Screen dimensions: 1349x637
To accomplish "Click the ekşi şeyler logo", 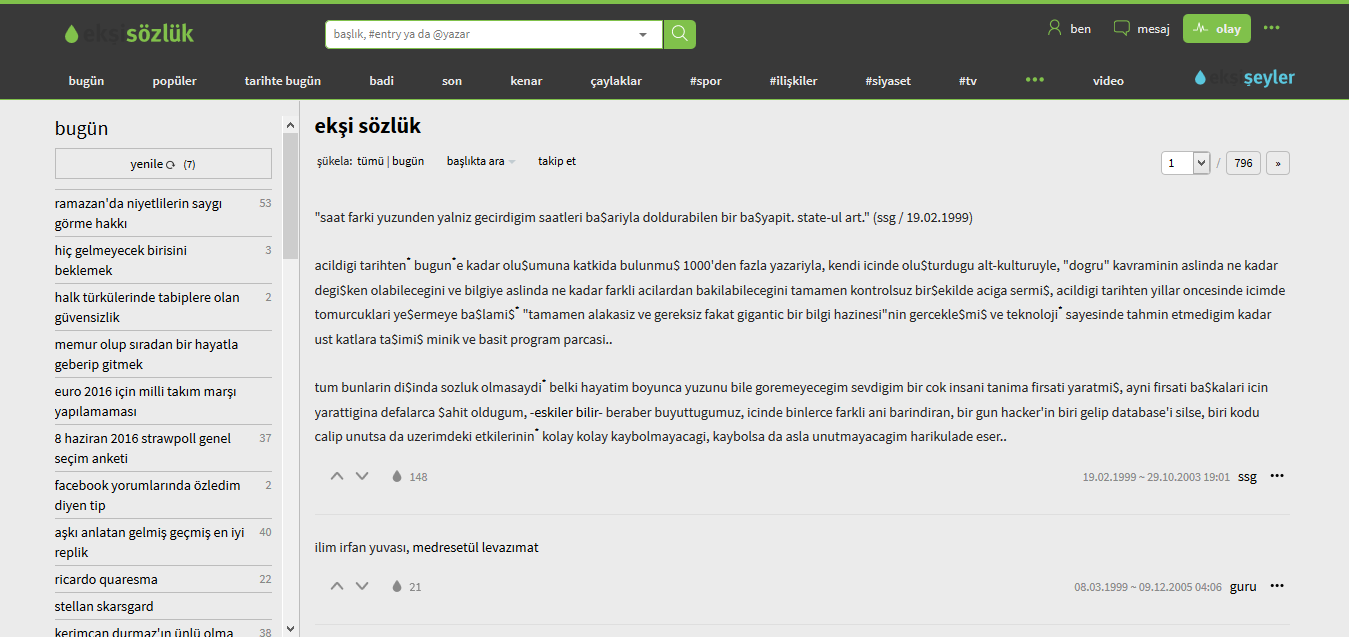I will pyautogui.click(x=1245, y=78).
